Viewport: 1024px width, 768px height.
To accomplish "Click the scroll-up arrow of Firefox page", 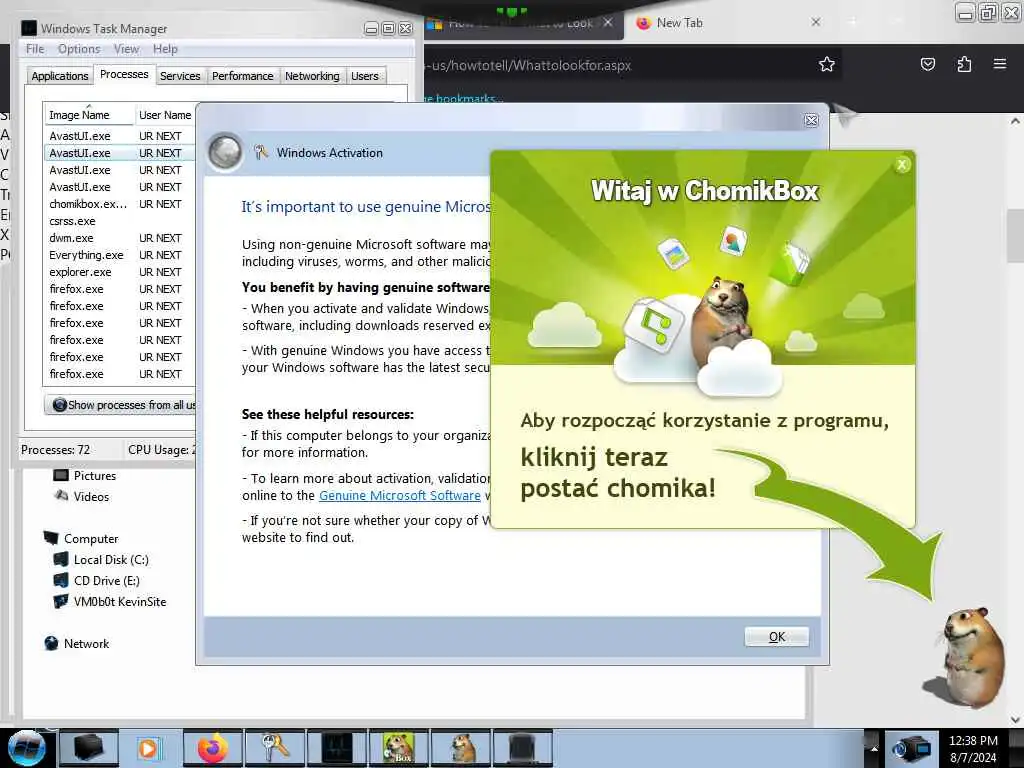I will pyautogui.click(x=1015, y=121).
